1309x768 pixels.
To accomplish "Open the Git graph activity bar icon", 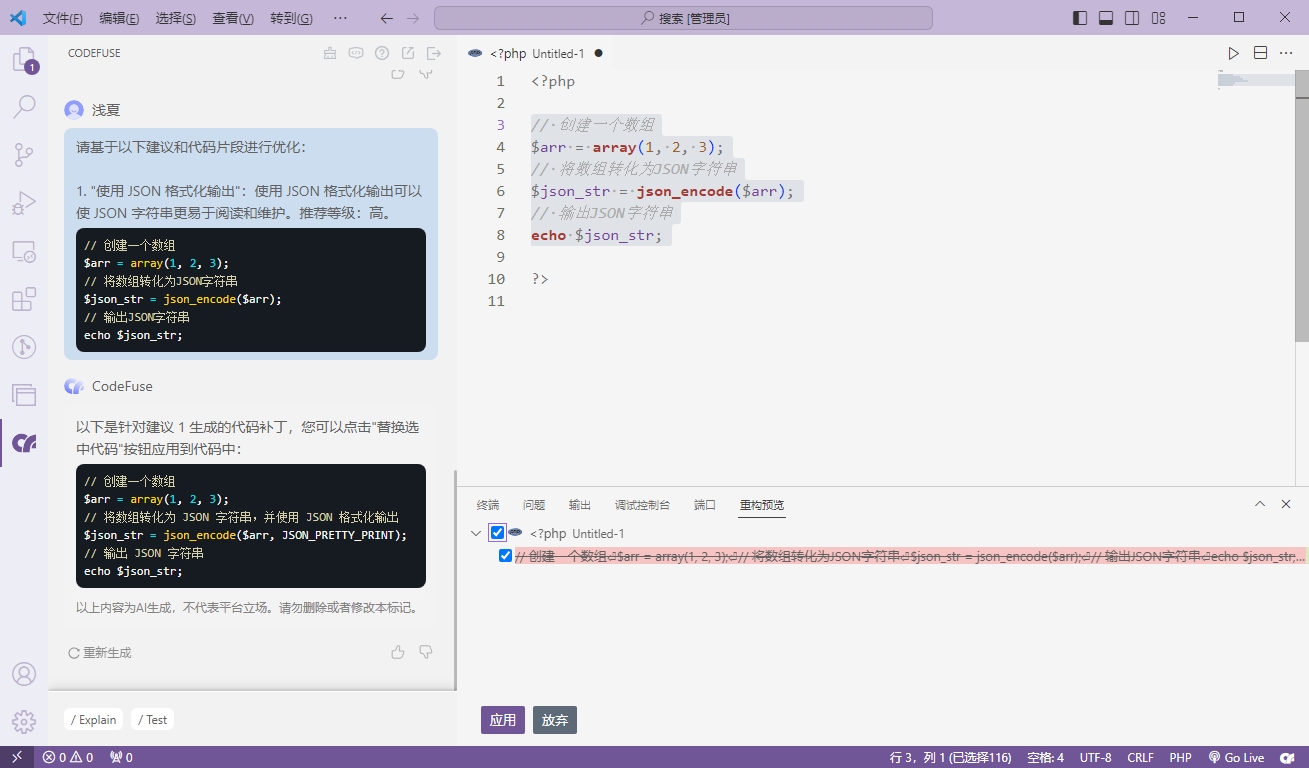I will [24, 347].
